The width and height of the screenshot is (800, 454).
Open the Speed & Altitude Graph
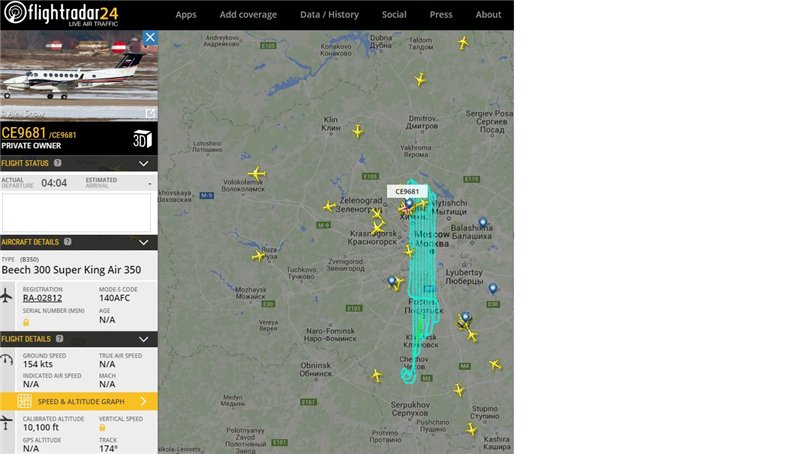point(79,401)
